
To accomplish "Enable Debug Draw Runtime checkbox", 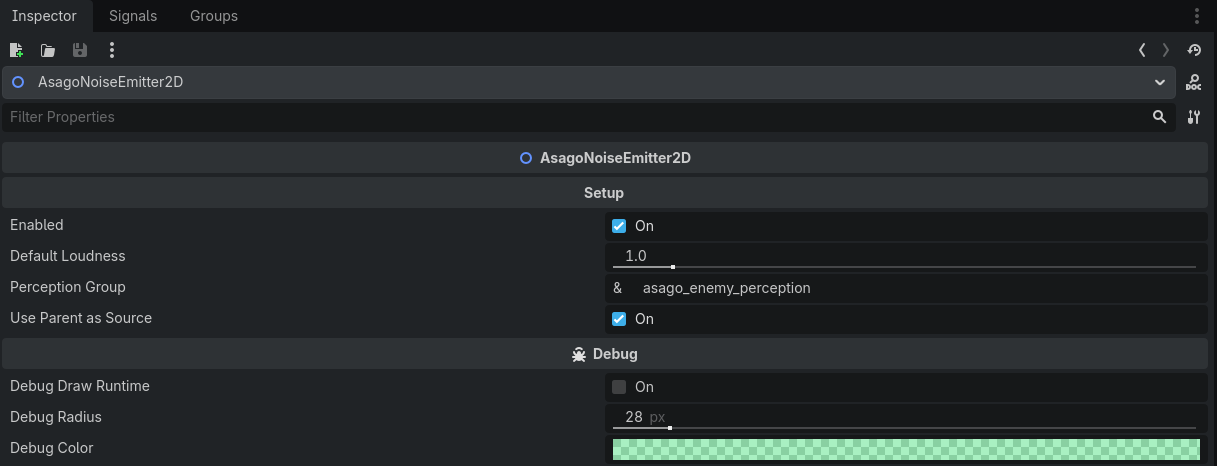I will (x=619, y=387).
